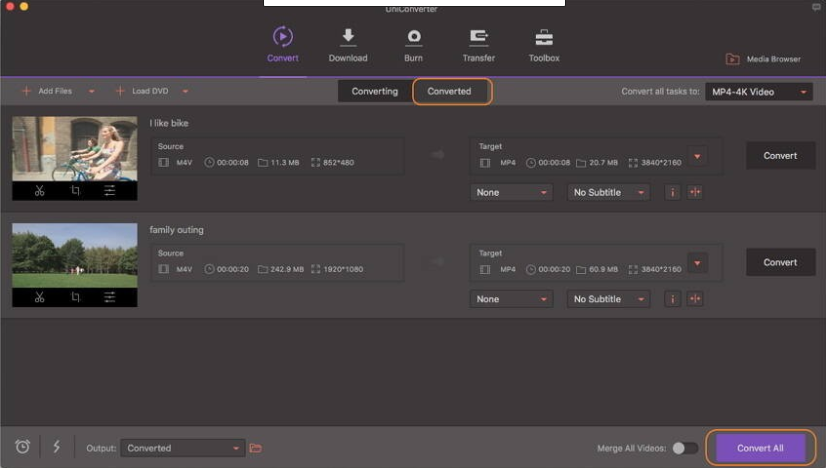Open No Subtitle dropdown for 'I like bike'
The width and height of the screenshot is (826, 468).
608,192
